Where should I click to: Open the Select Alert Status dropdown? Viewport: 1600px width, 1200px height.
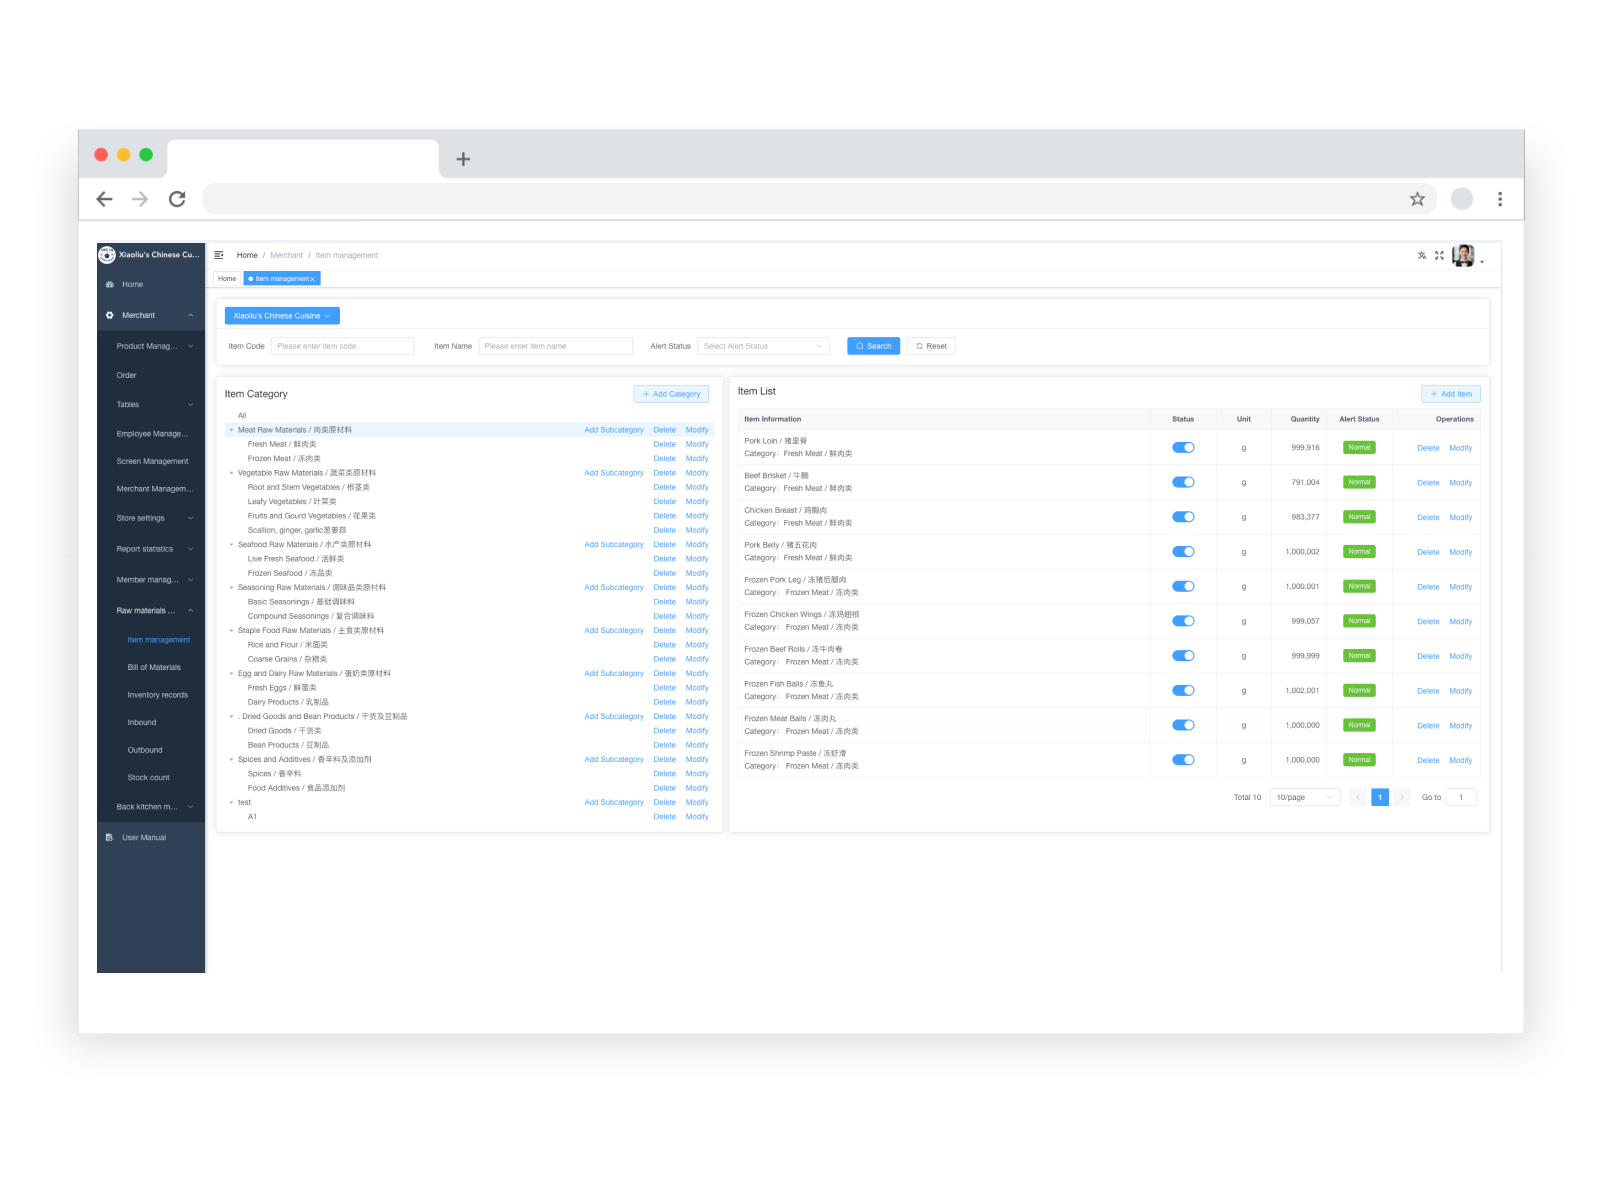pos(763,346)
